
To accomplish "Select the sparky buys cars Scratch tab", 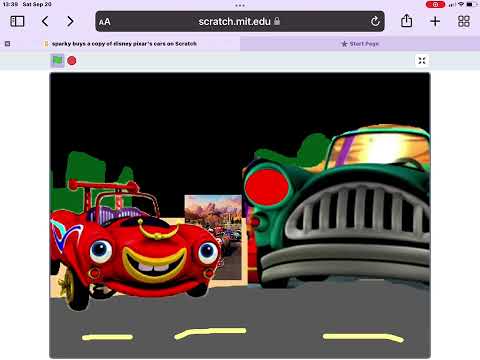I will [x=124, y=44].
